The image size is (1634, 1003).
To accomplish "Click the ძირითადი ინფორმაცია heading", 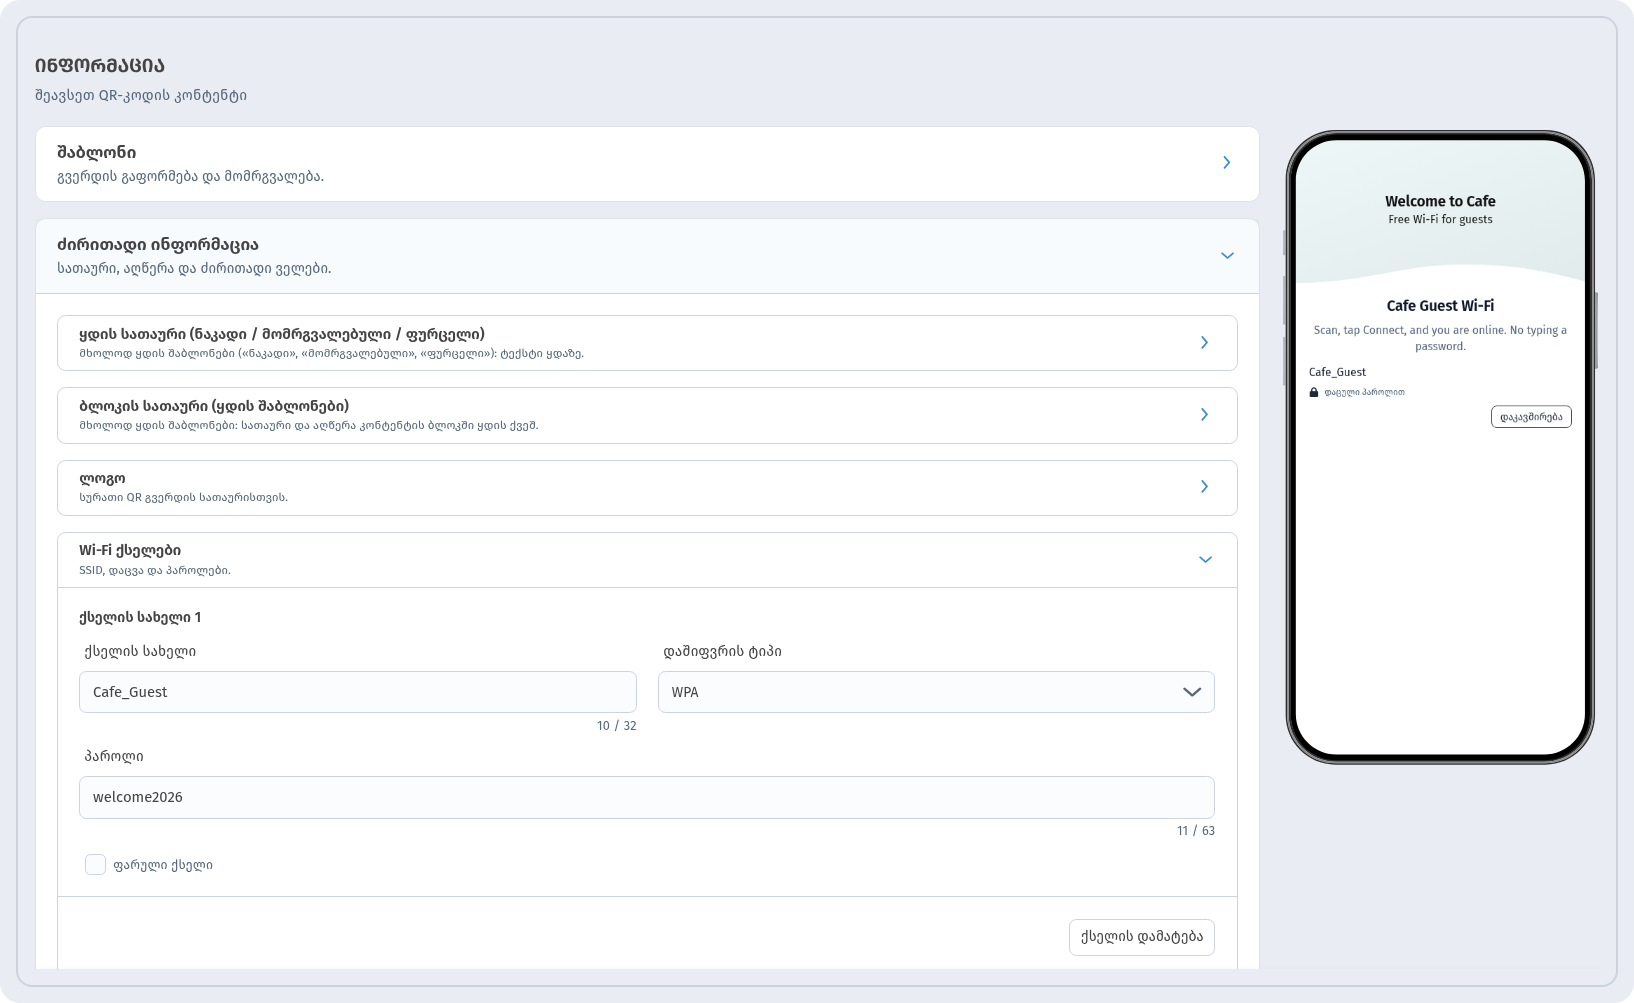I will 158,245.
